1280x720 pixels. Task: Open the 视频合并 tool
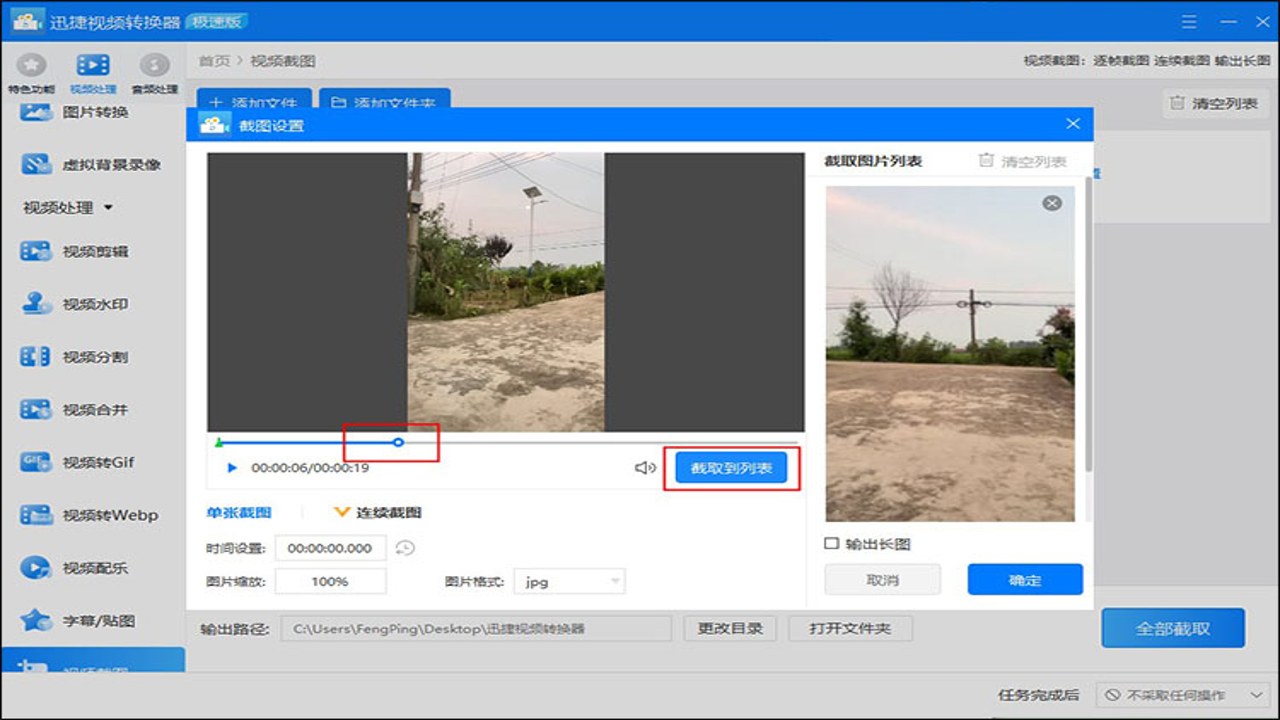click(75, 410)
